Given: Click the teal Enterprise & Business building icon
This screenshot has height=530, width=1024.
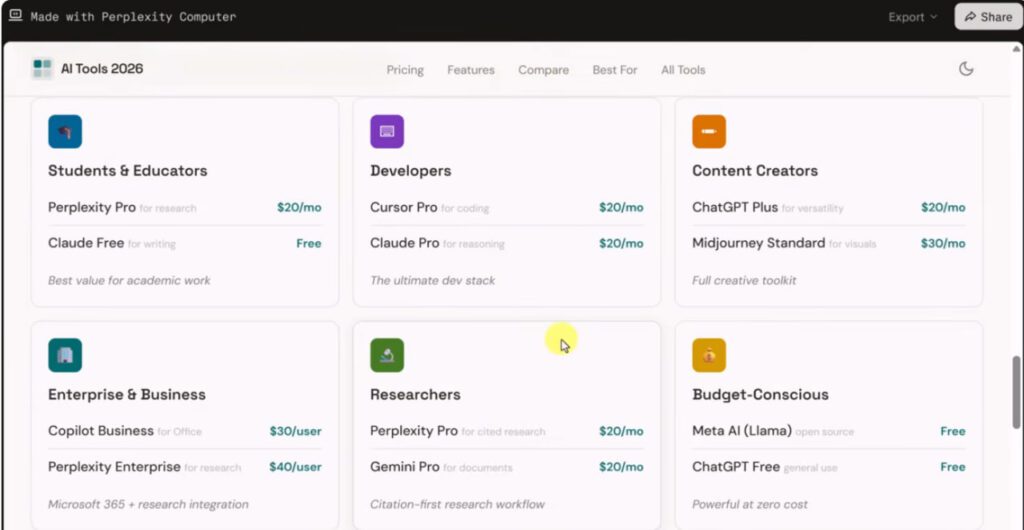Looking at the screenshot, I should click(65, 355).
